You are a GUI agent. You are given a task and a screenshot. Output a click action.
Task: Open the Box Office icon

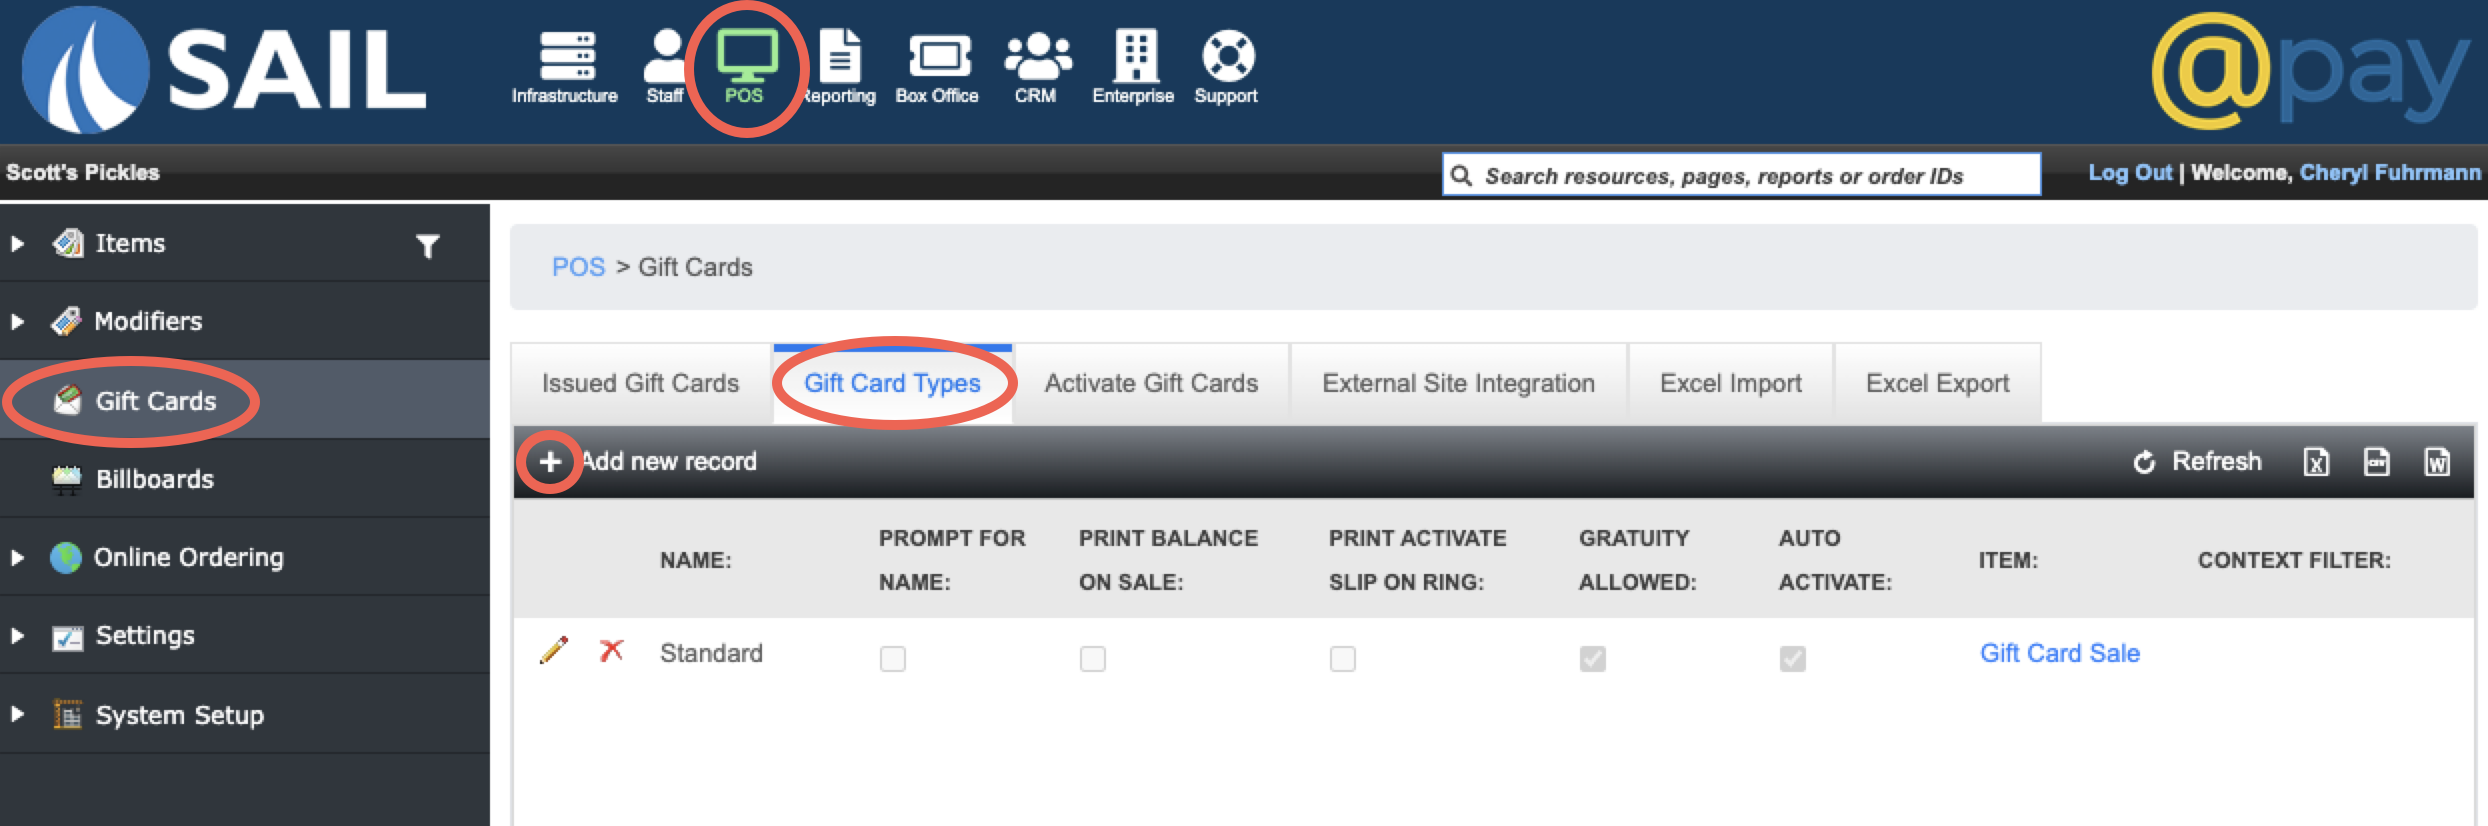pos(938,56)
